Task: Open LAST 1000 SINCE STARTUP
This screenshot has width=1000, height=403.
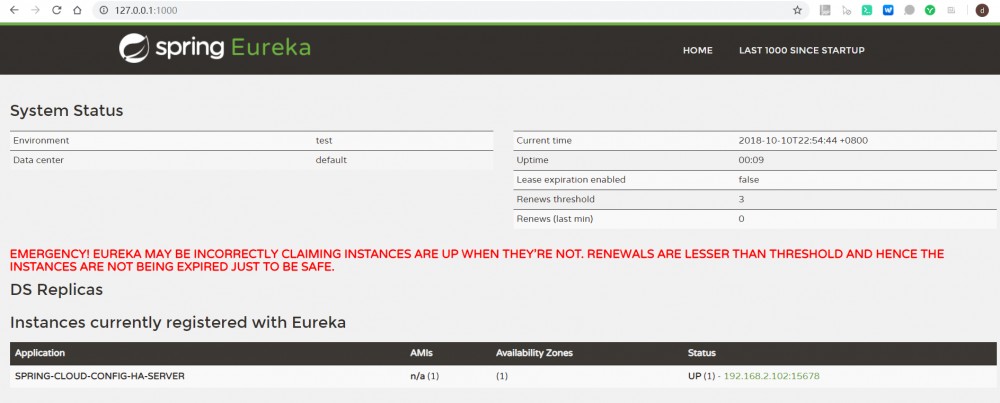Action: click(802, 50)
